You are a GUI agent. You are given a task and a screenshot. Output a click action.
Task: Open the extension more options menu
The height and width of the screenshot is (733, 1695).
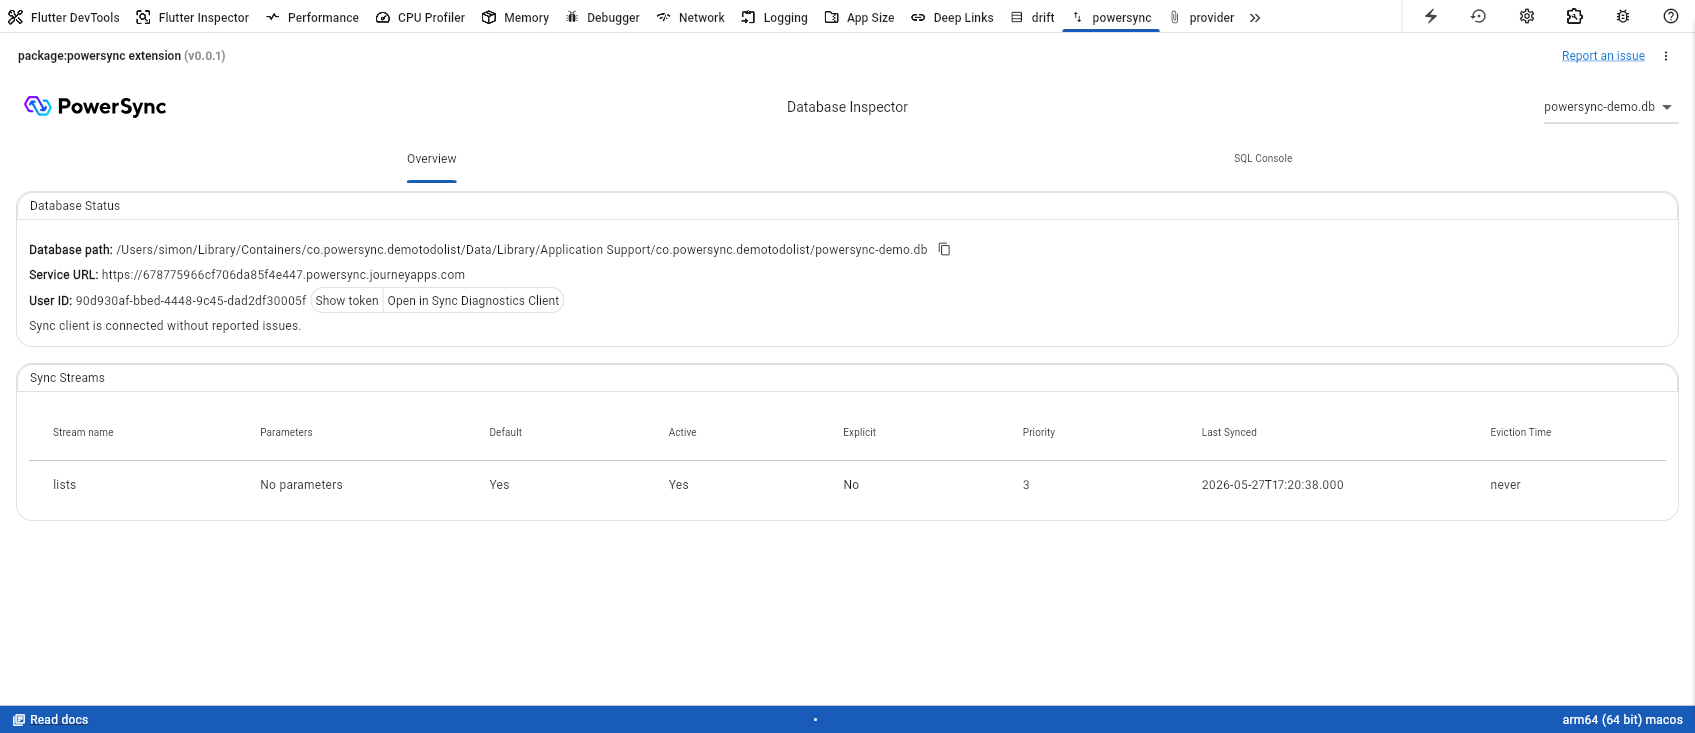[x=1666, y=56]
